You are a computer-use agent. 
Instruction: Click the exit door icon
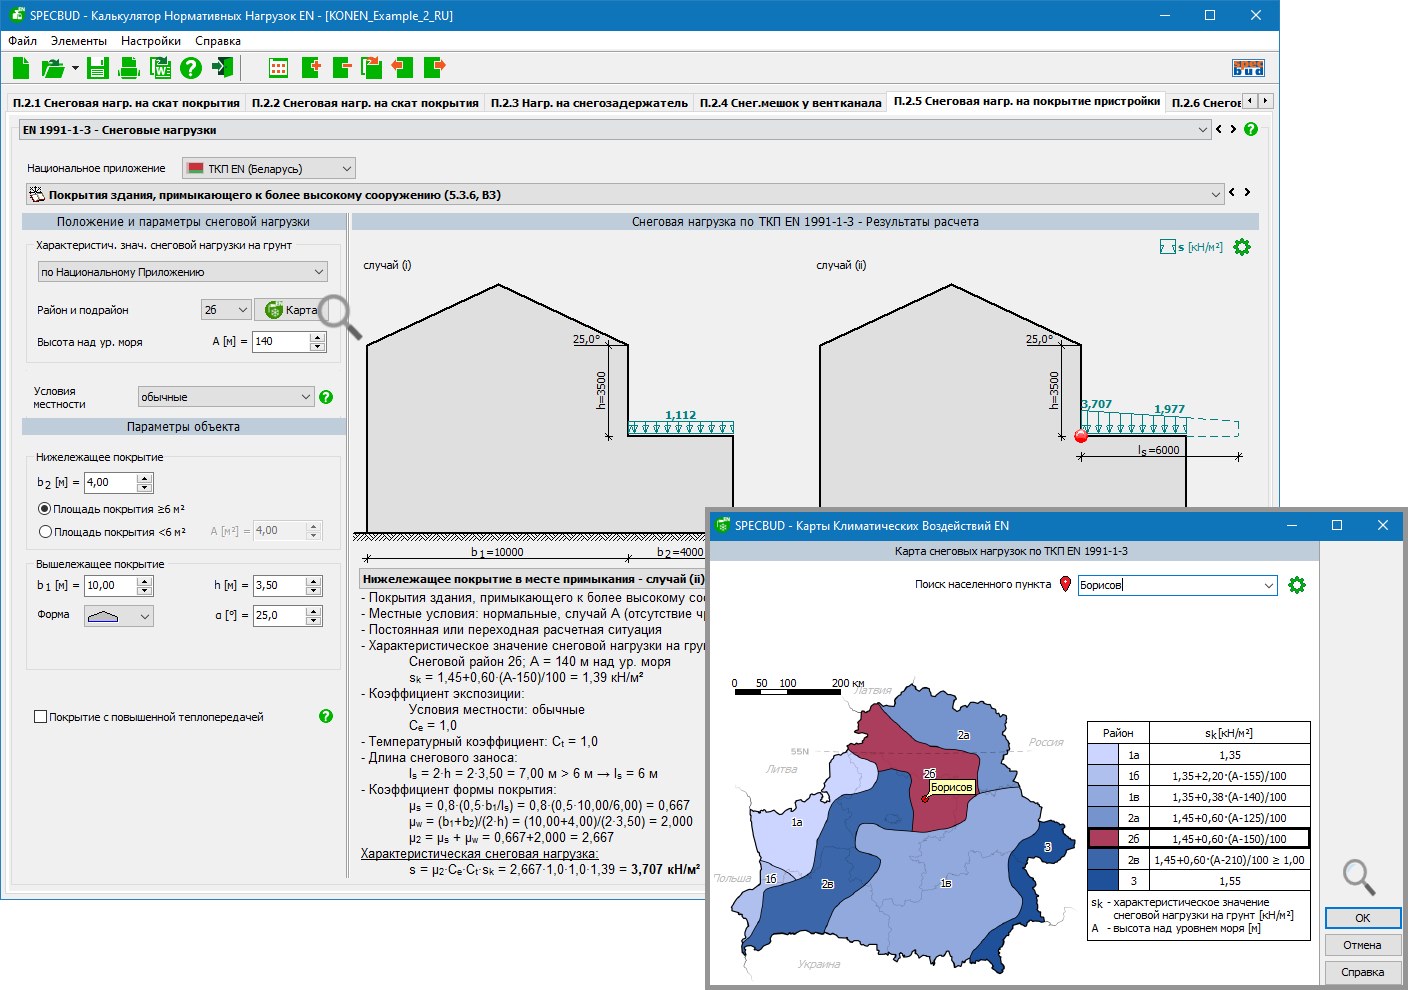click(223, 68)
